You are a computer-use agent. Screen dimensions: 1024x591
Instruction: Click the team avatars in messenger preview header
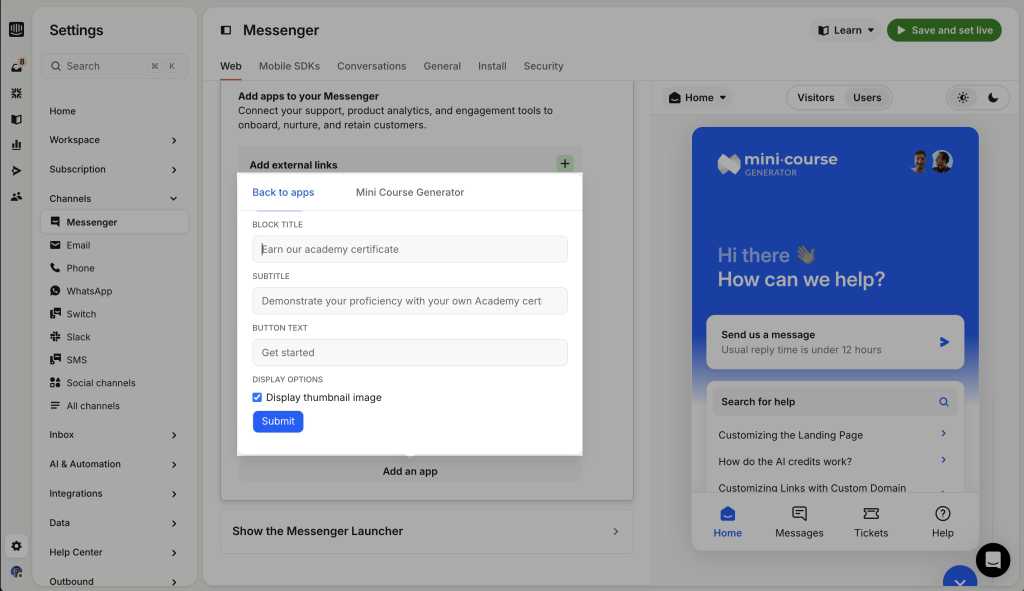(932, 161)
